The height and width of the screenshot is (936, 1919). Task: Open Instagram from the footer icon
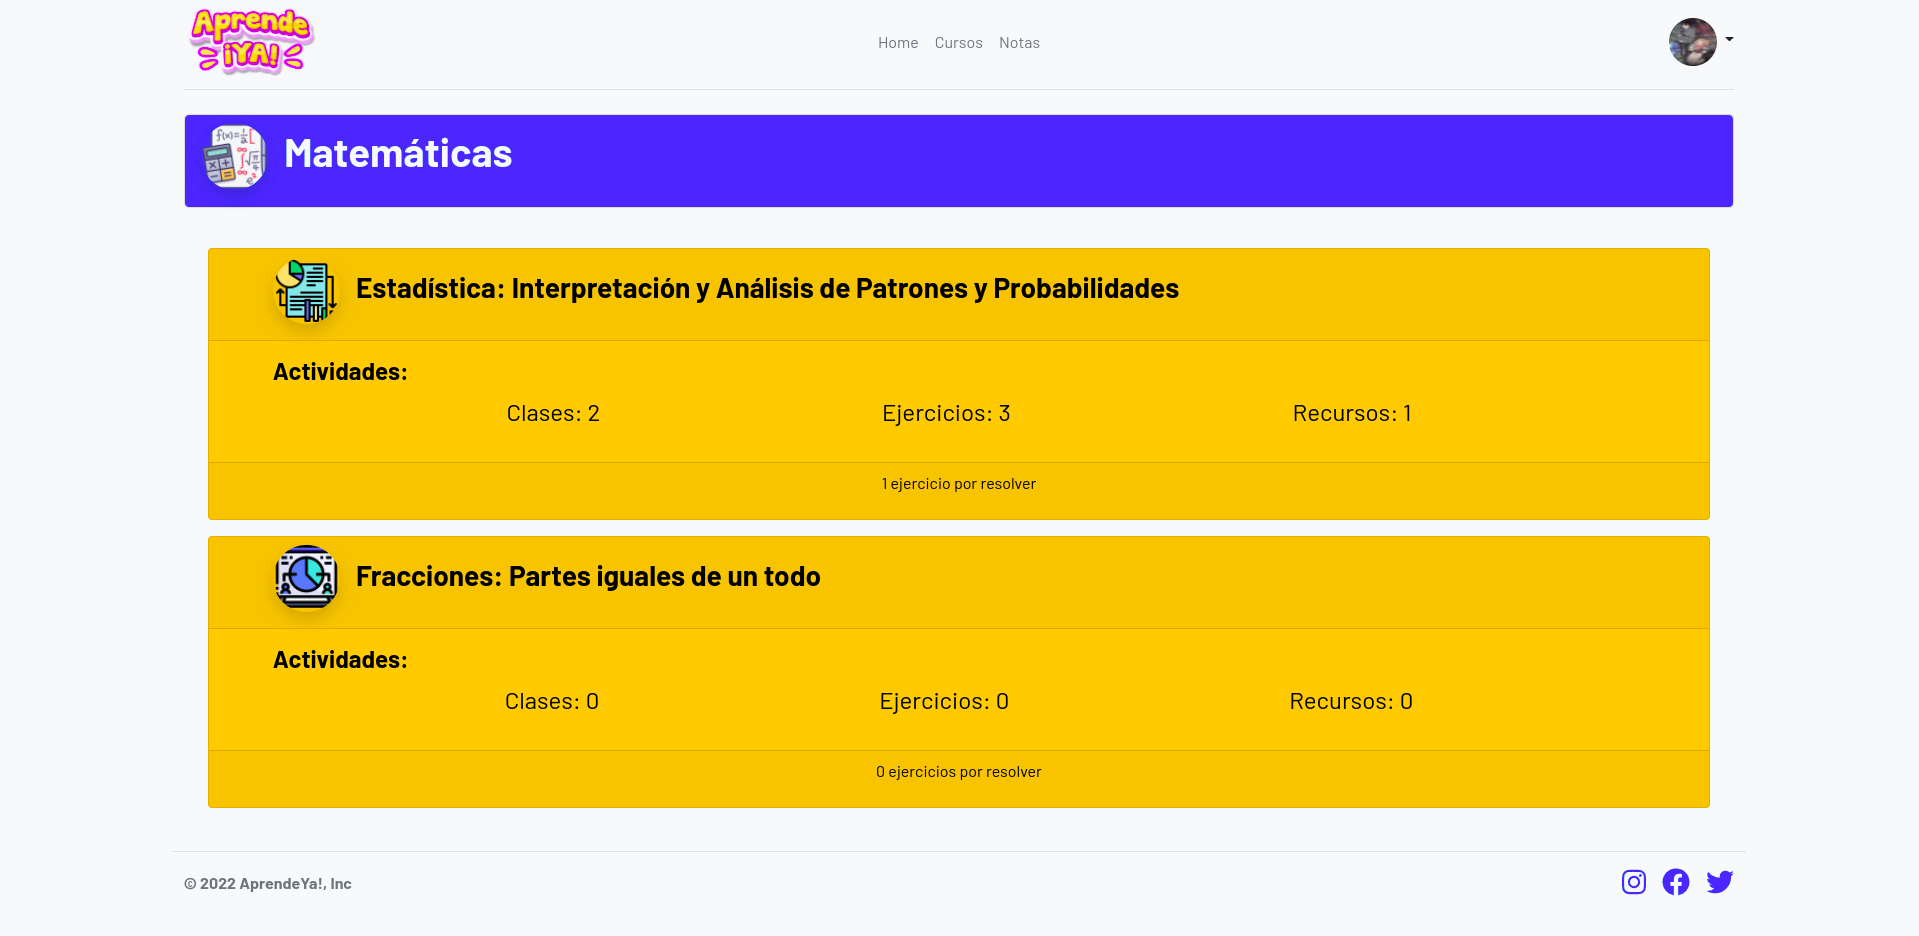1633,882
